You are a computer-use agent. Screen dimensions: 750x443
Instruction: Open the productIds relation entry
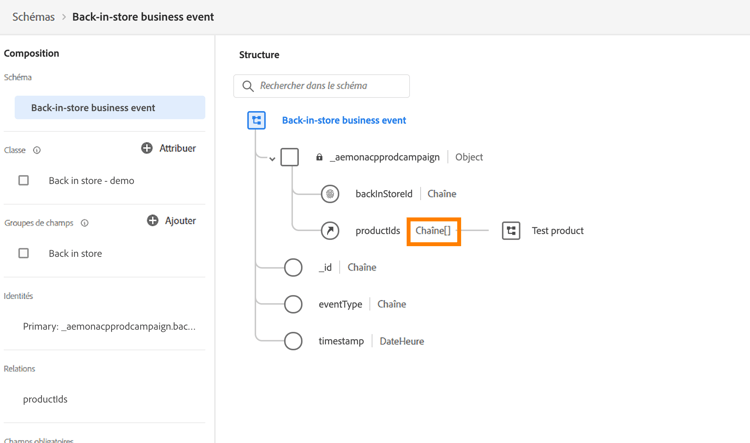[45, 399]
